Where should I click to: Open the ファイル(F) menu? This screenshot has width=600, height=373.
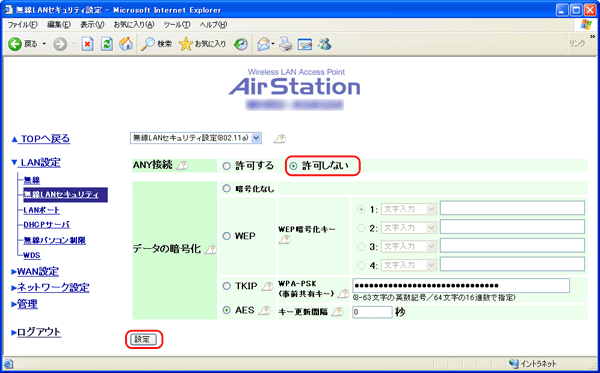pos(23,25)
